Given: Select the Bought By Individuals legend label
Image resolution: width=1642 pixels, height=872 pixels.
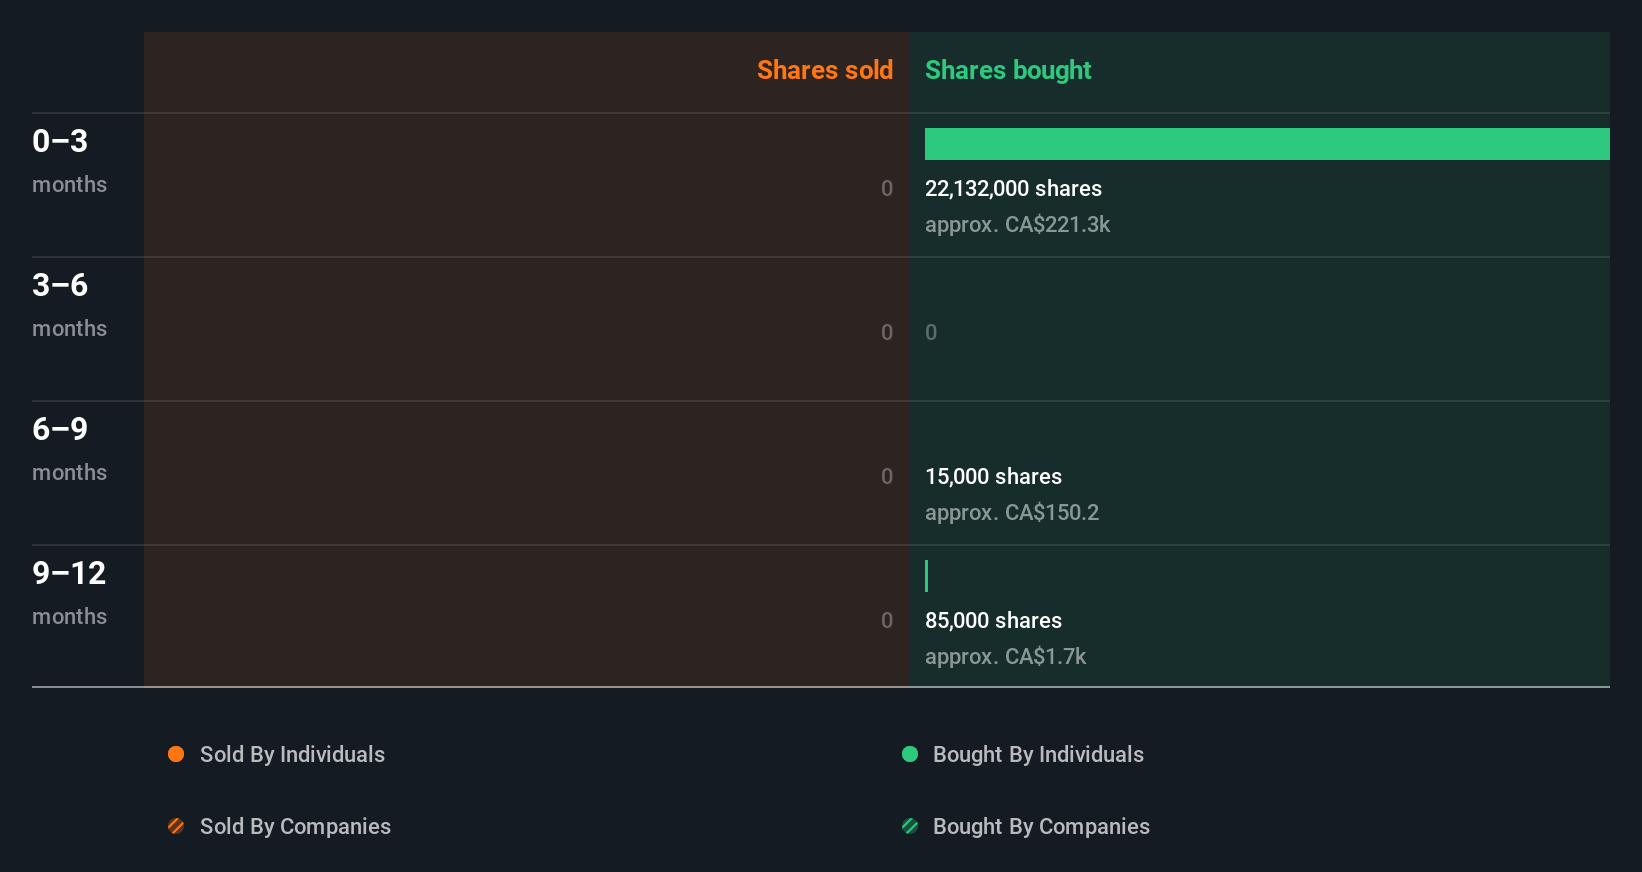Looking at the screenshot, I should click(1038, 755).
